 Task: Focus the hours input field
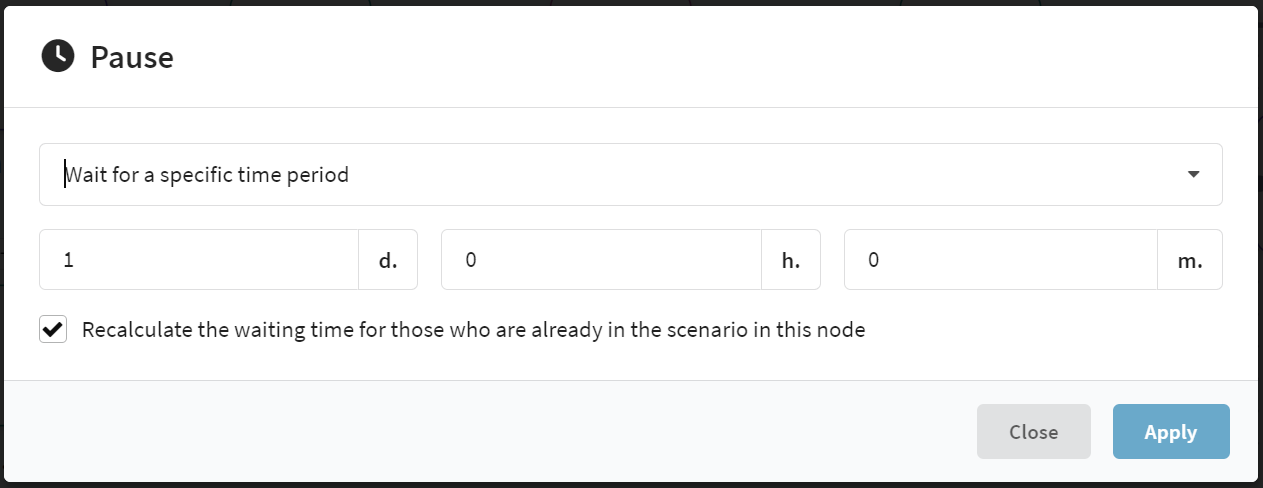601,260
